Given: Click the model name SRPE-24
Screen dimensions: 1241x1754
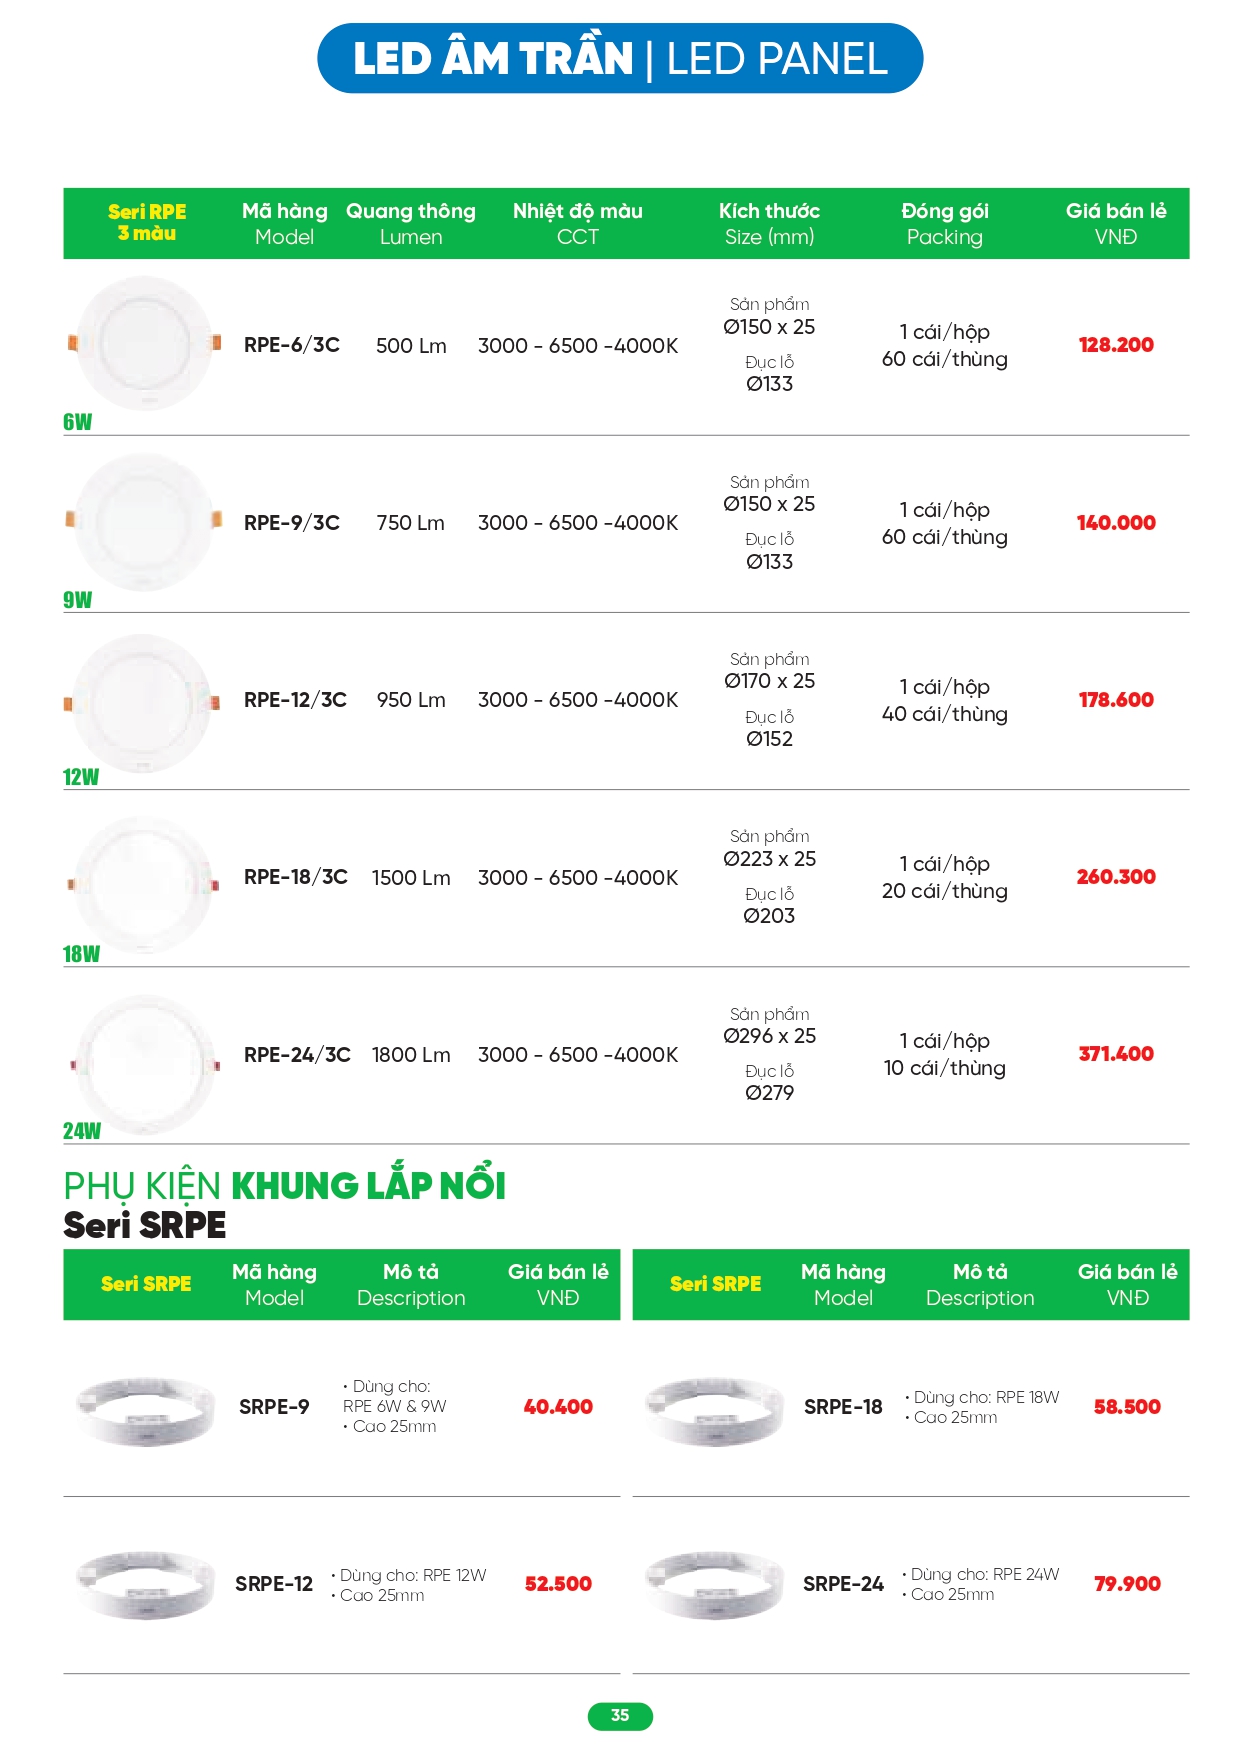Looking at the screenshot, I should click(x=843, y=1584).
